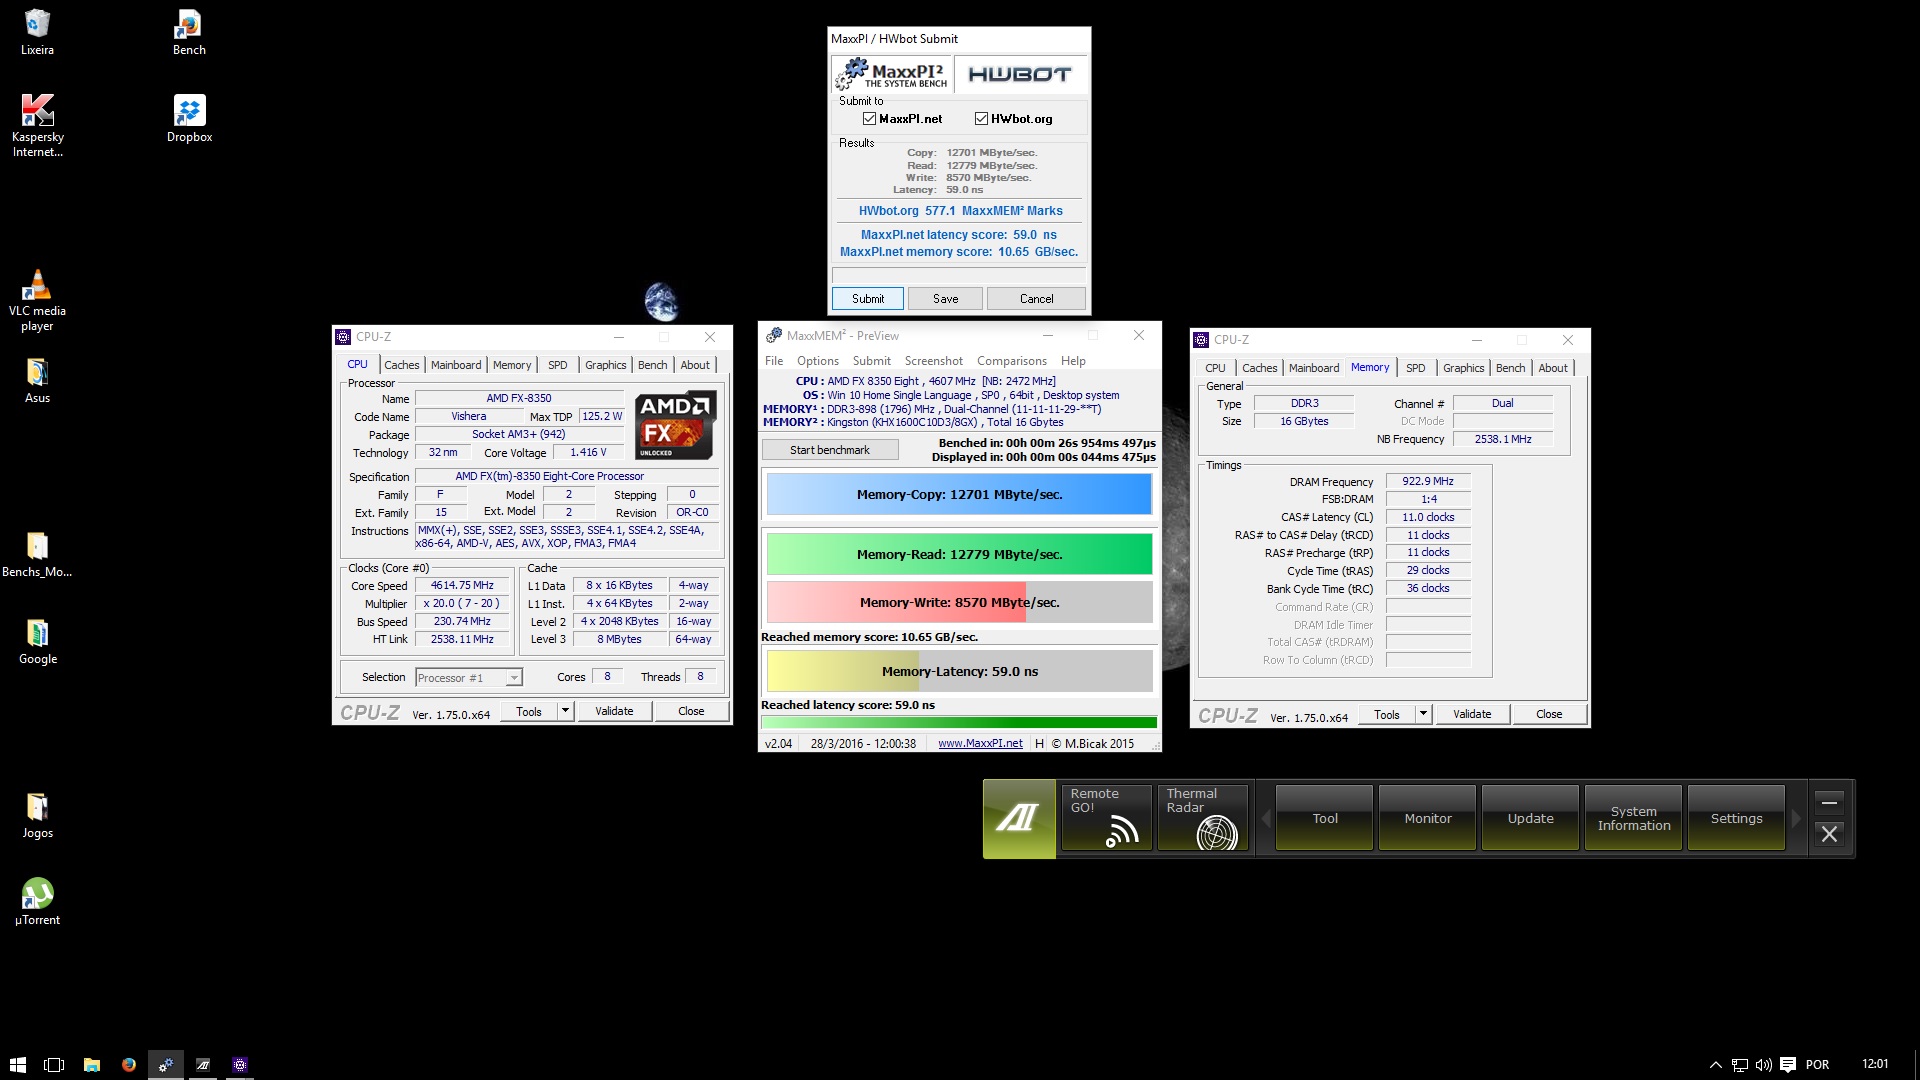Open the Benchs_Mo... folder on the desktop

[x=37, y=554]
